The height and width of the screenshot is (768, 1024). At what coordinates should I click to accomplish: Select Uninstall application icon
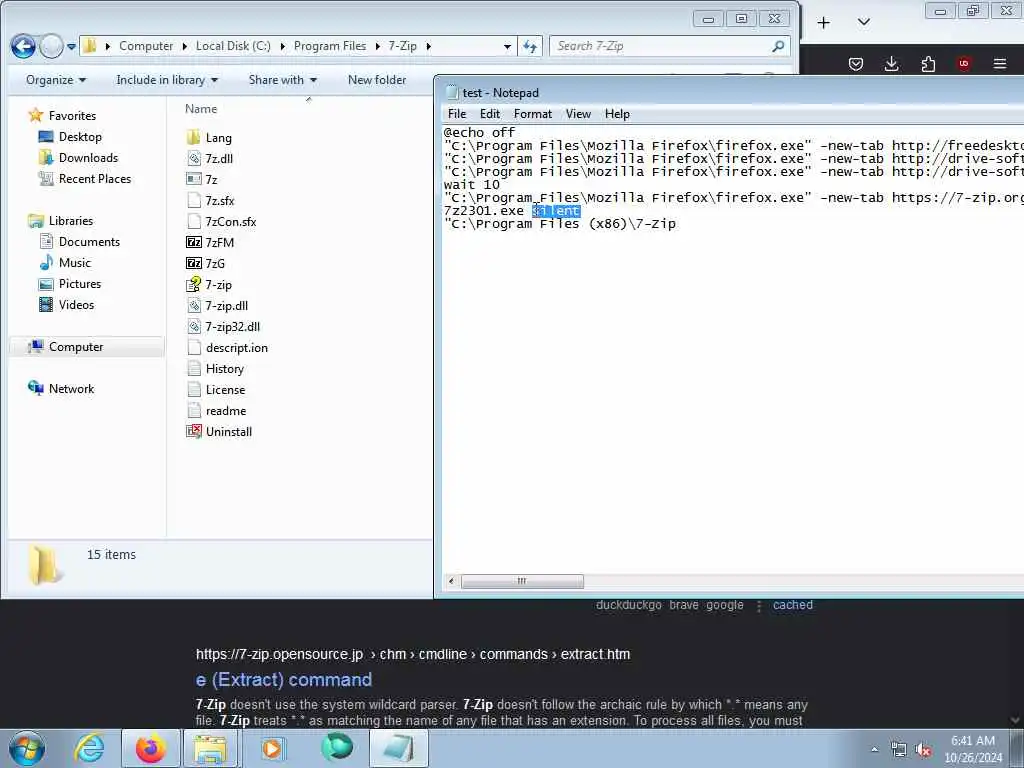[193, 432]
